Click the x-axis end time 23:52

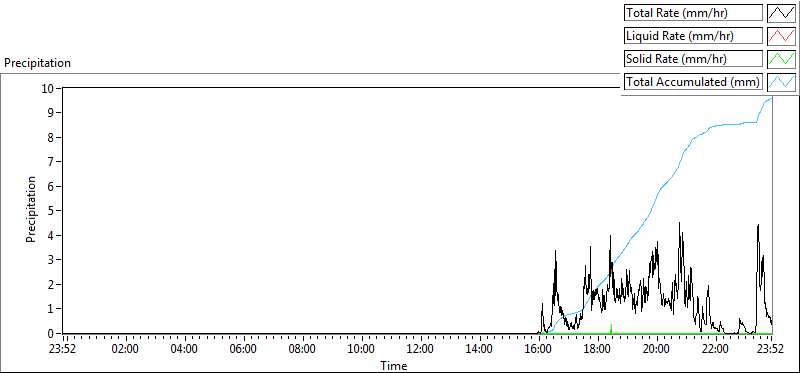(x=771, y=350)
